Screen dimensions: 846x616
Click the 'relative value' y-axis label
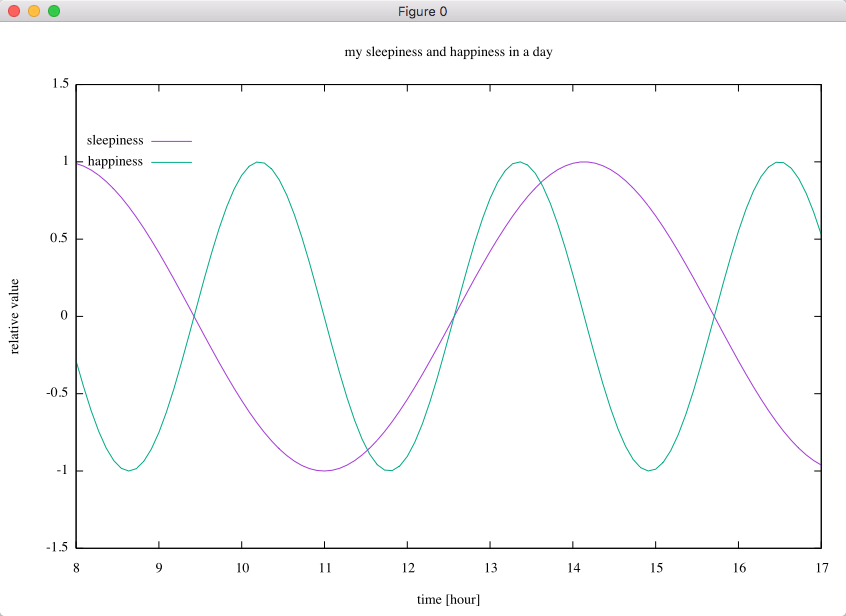(x=15, y=316)
